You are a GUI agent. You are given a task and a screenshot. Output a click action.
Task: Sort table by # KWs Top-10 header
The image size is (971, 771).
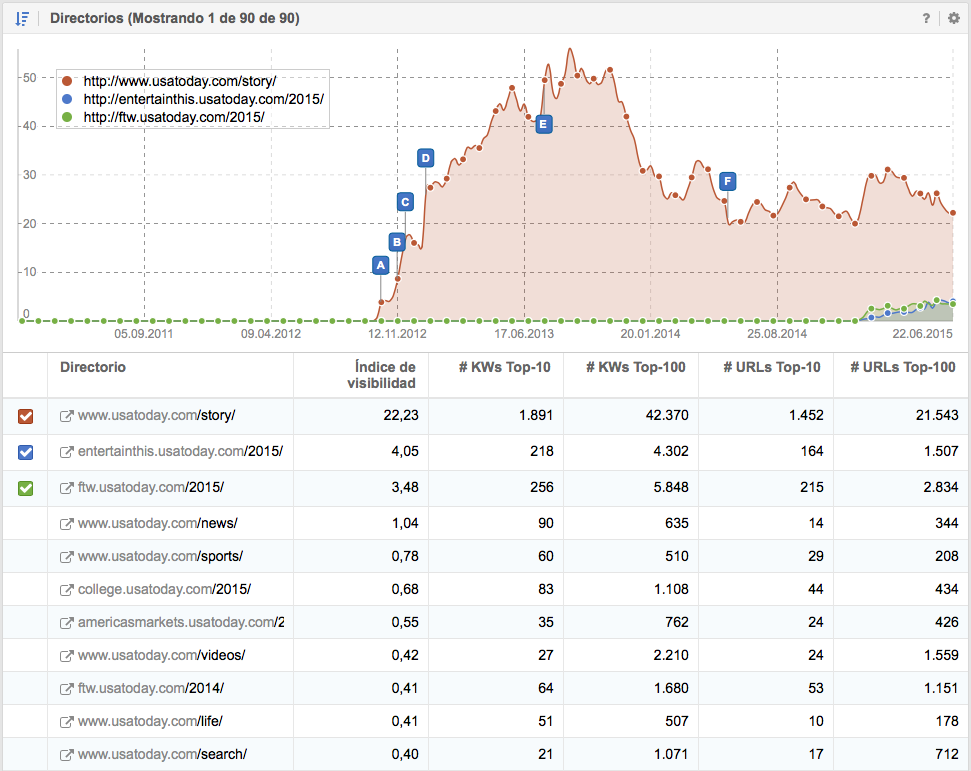[x=504, y=367]
